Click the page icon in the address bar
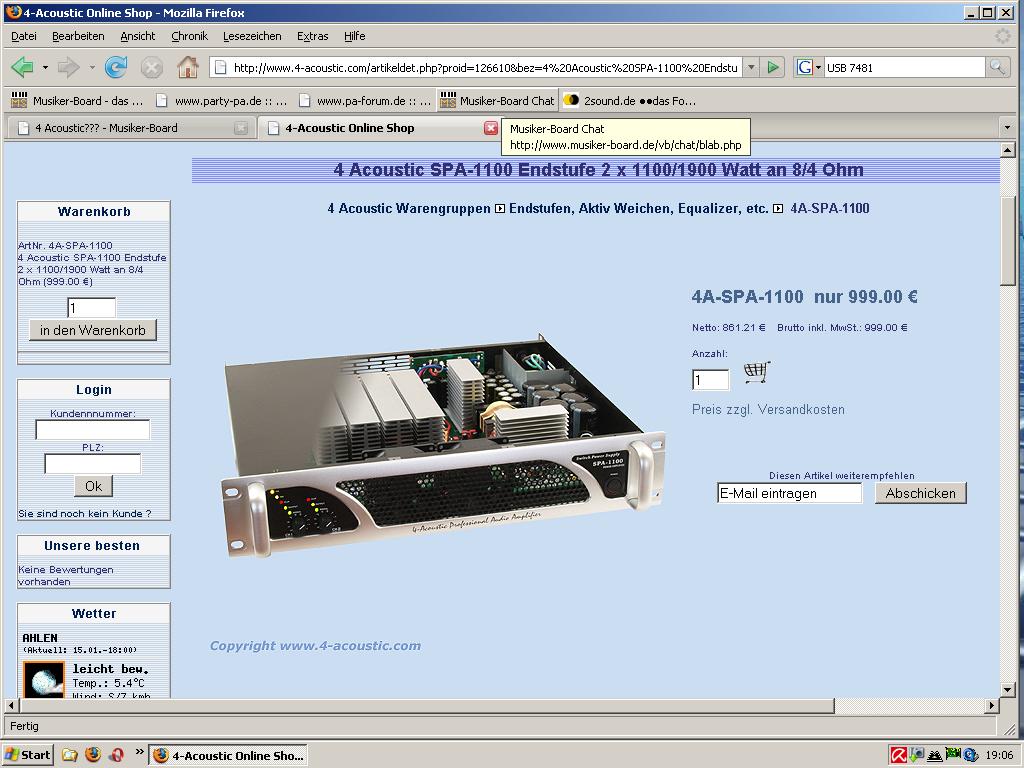 pyautogui.click(x=221, y=67)
